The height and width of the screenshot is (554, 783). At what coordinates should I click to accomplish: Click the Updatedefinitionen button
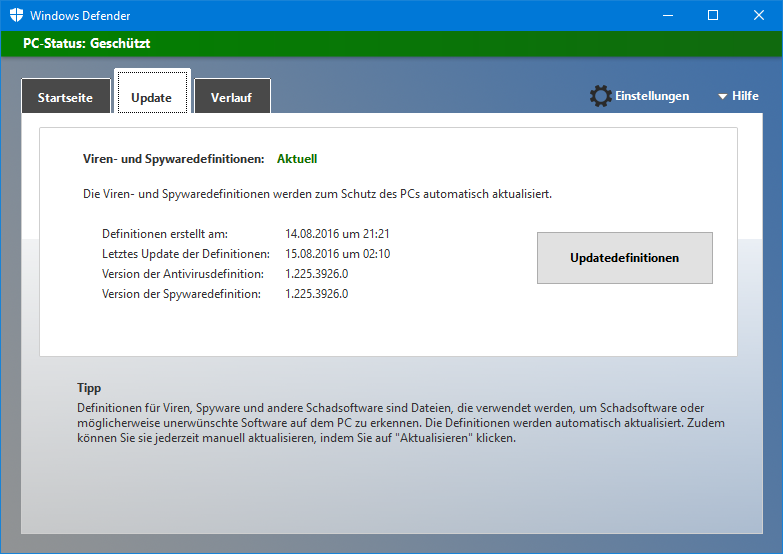pyautogui.click(x=625, y=258)
